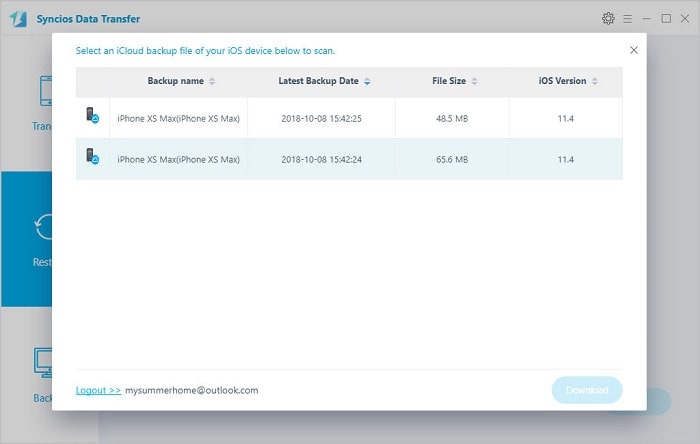
Task: Open Restore mode in background sidebar
Action: pyautogui.click(x=26, y=239)
